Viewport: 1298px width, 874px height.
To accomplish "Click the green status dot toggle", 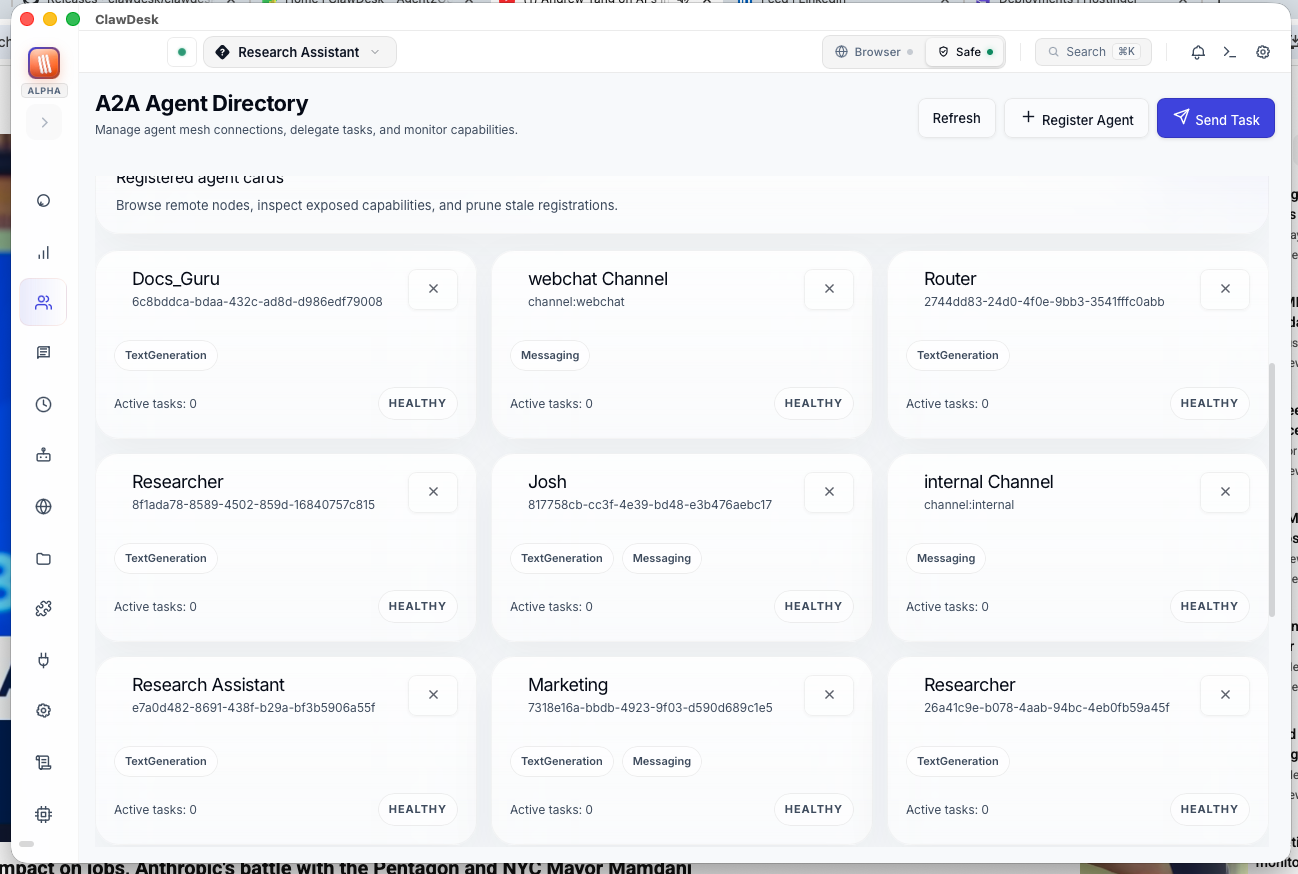I will pyautogui.click(x=181, y=50).
